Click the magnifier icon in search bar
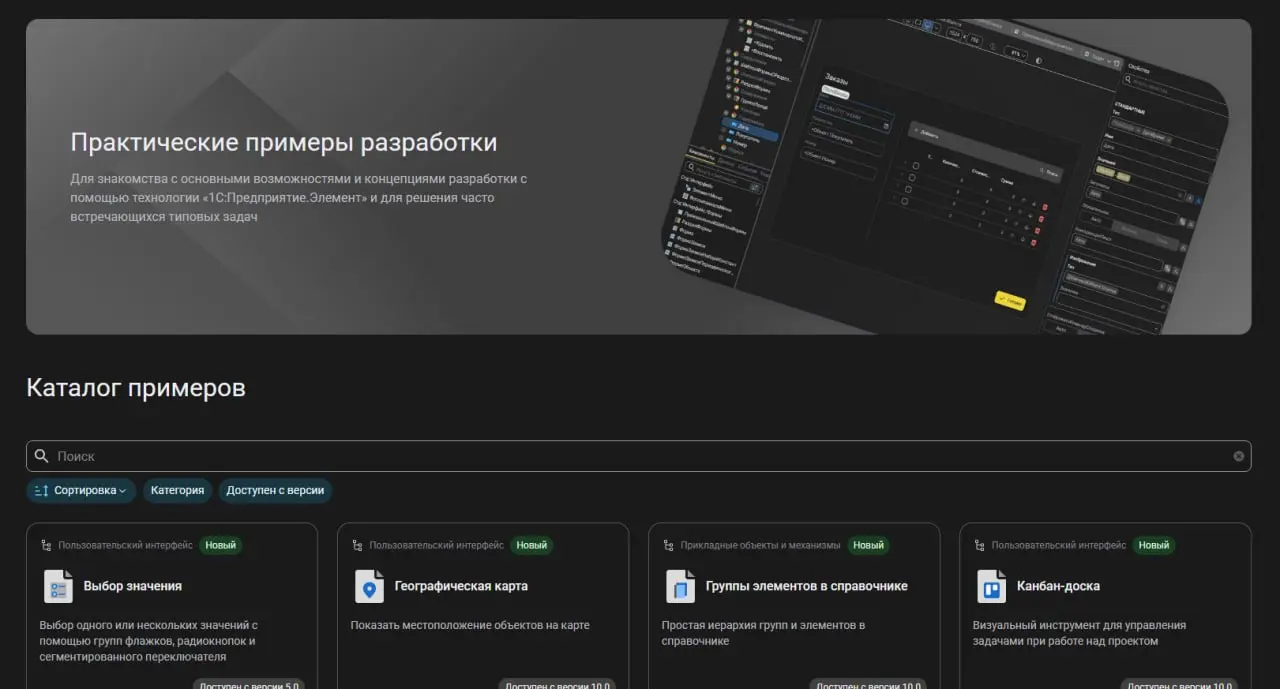Viewport: 1280px width, 689px height. point(41,456)
